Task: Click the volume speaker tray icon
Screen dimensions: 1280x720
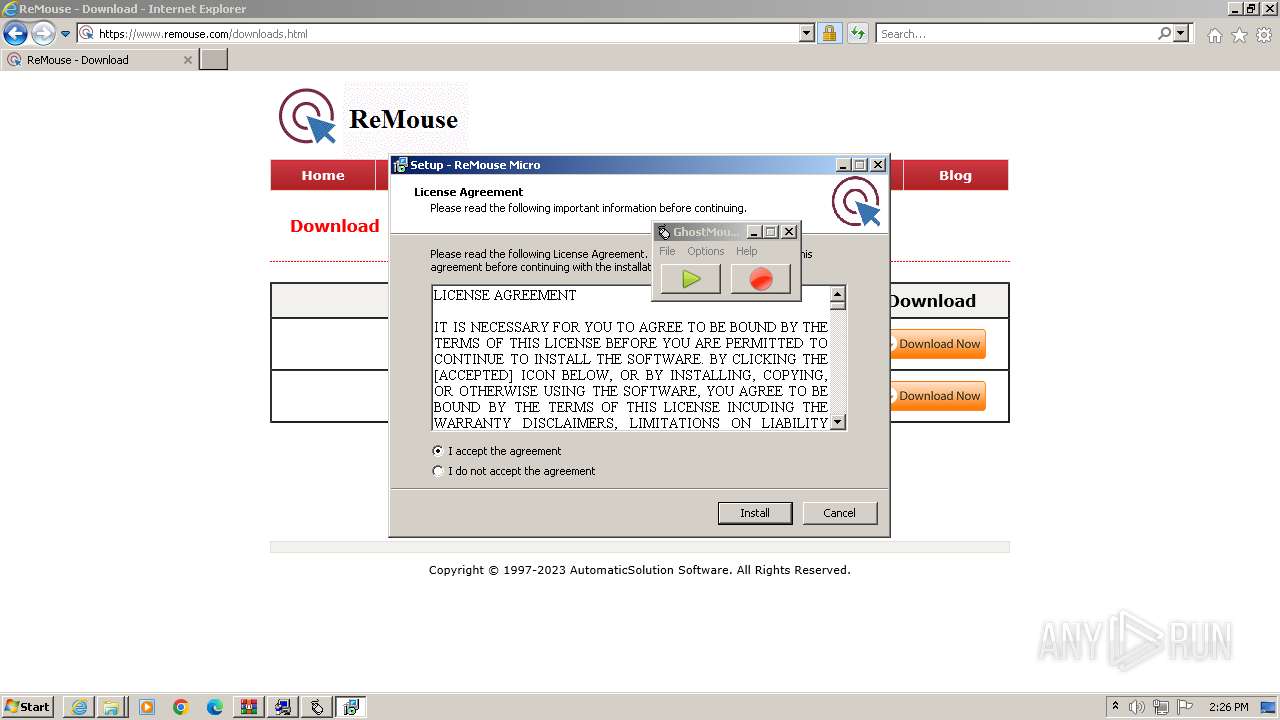Action: pos(1137,707)
